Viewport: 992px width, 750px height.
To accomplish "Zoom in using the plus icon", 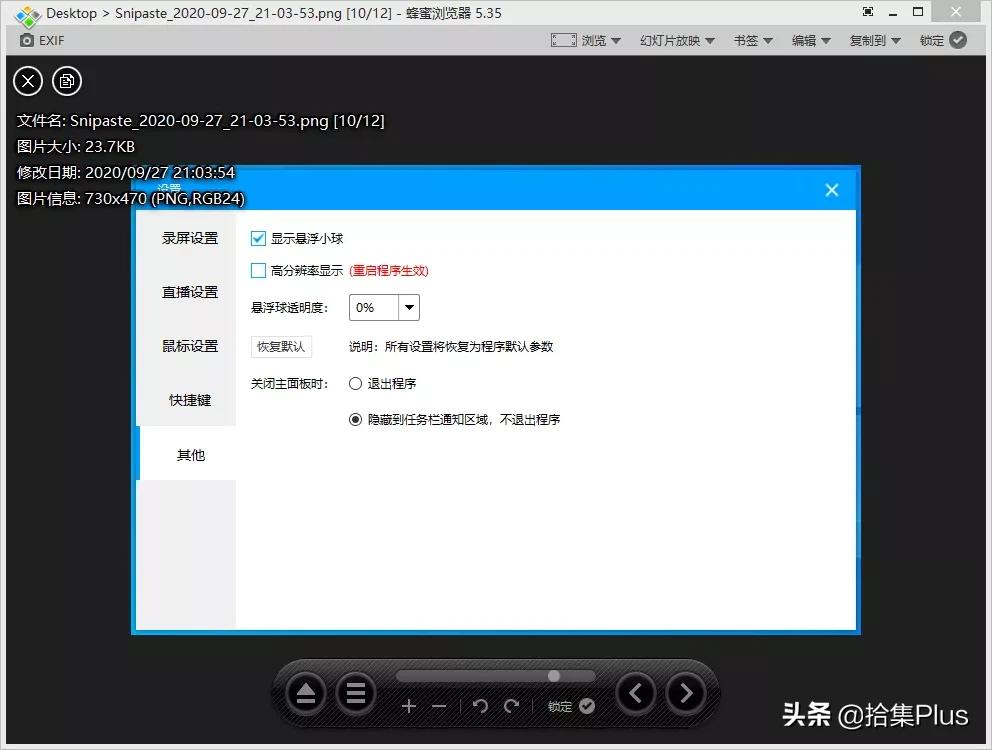I will (409, 707).
